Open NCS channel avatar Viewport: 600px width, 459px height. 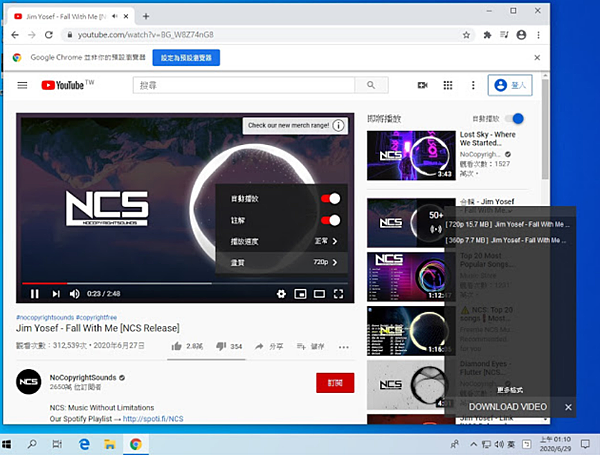pyautogui.click(x=29, y=382)
